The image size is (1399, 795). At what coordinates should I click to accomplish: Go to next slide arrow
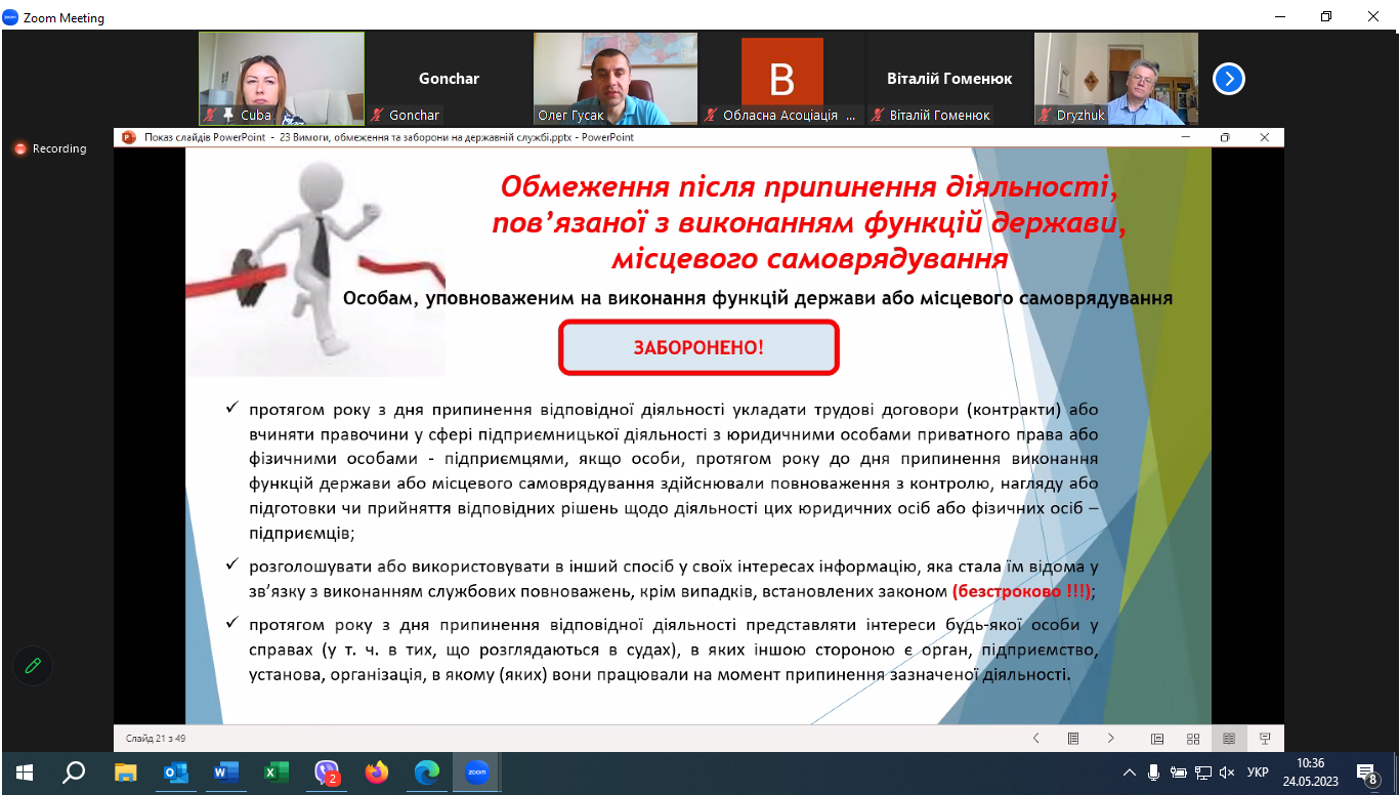tap(1111, 739)
